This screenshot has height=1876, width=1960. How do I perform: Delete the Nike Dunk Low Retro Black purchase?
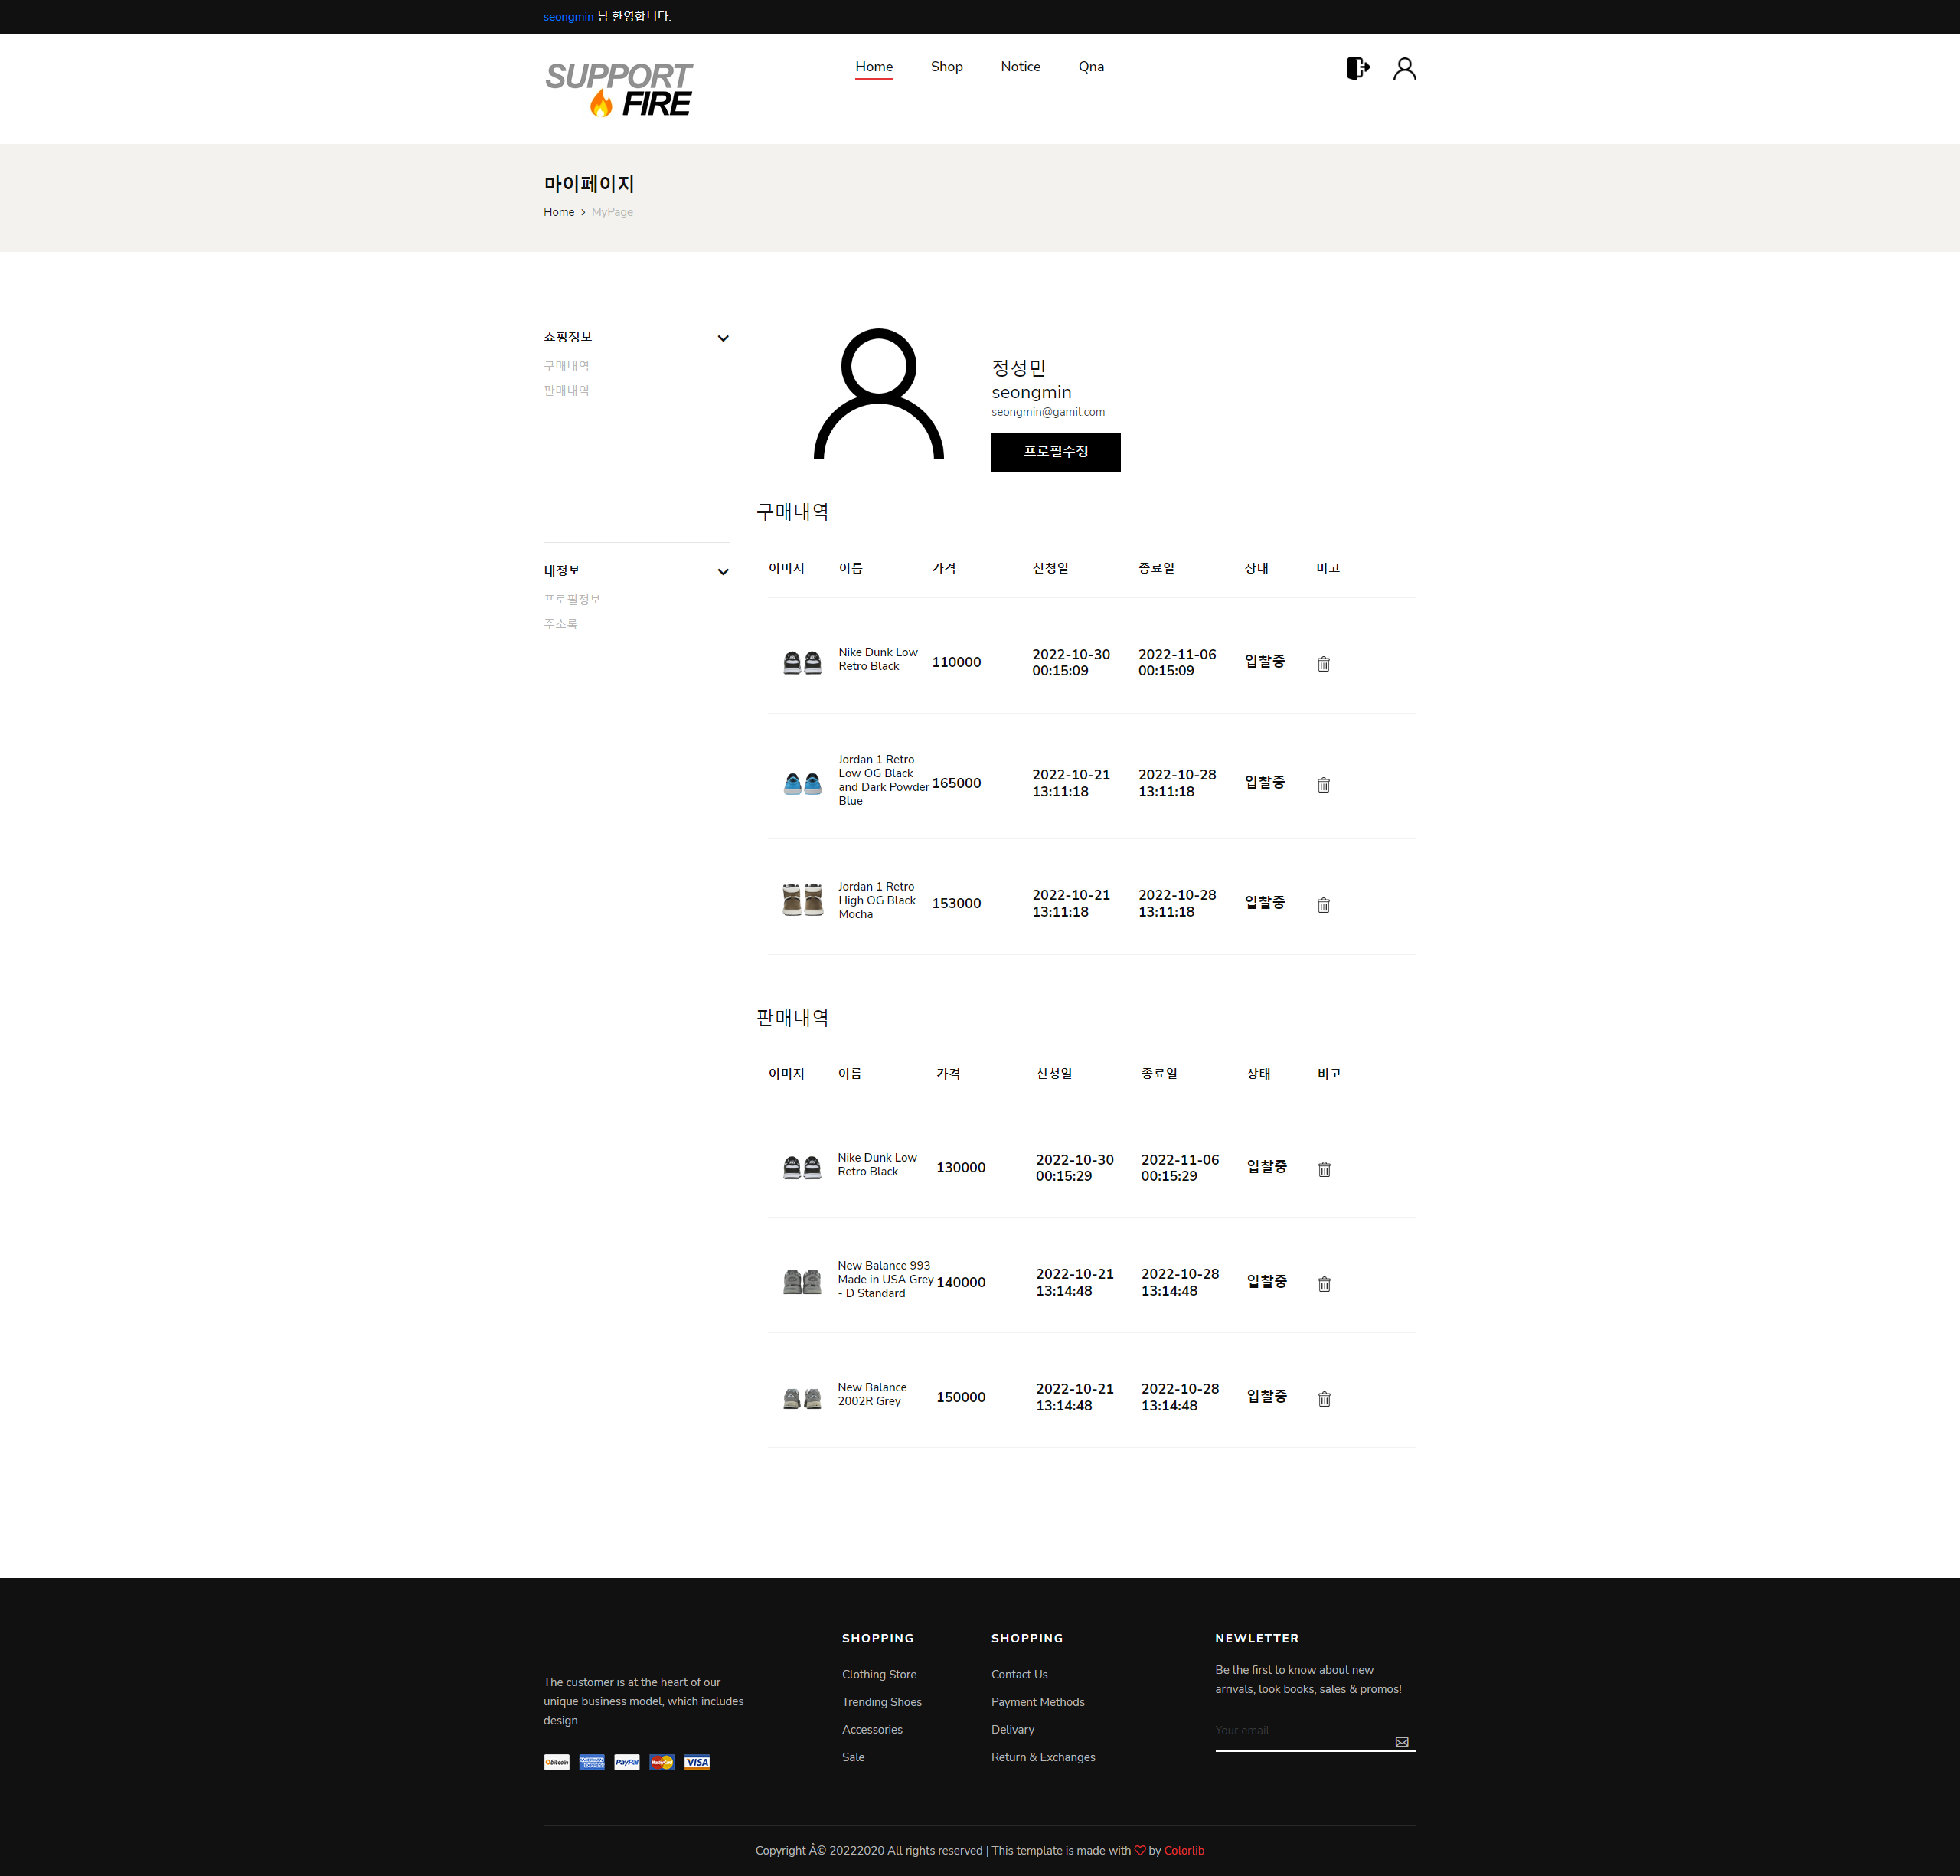(1323, 663)
